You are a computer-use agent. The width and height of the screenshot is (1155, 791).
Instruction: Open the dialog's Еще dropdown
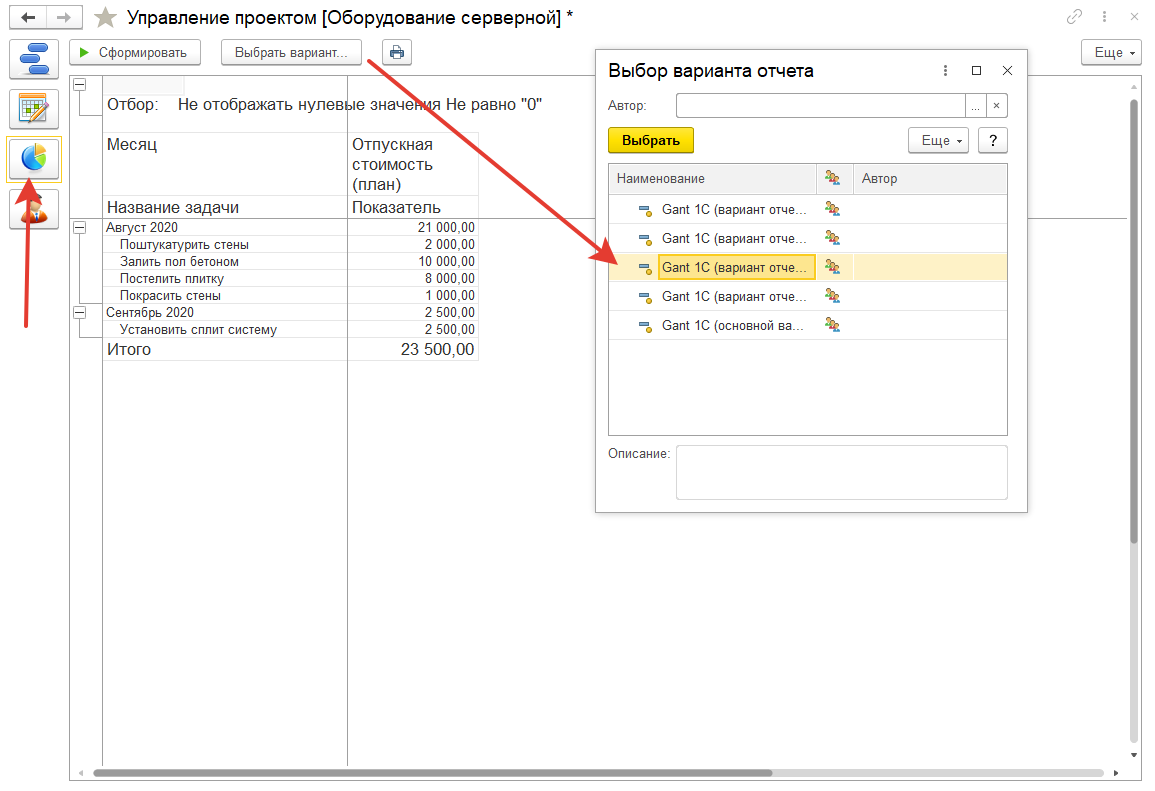(x=937, y=141)
